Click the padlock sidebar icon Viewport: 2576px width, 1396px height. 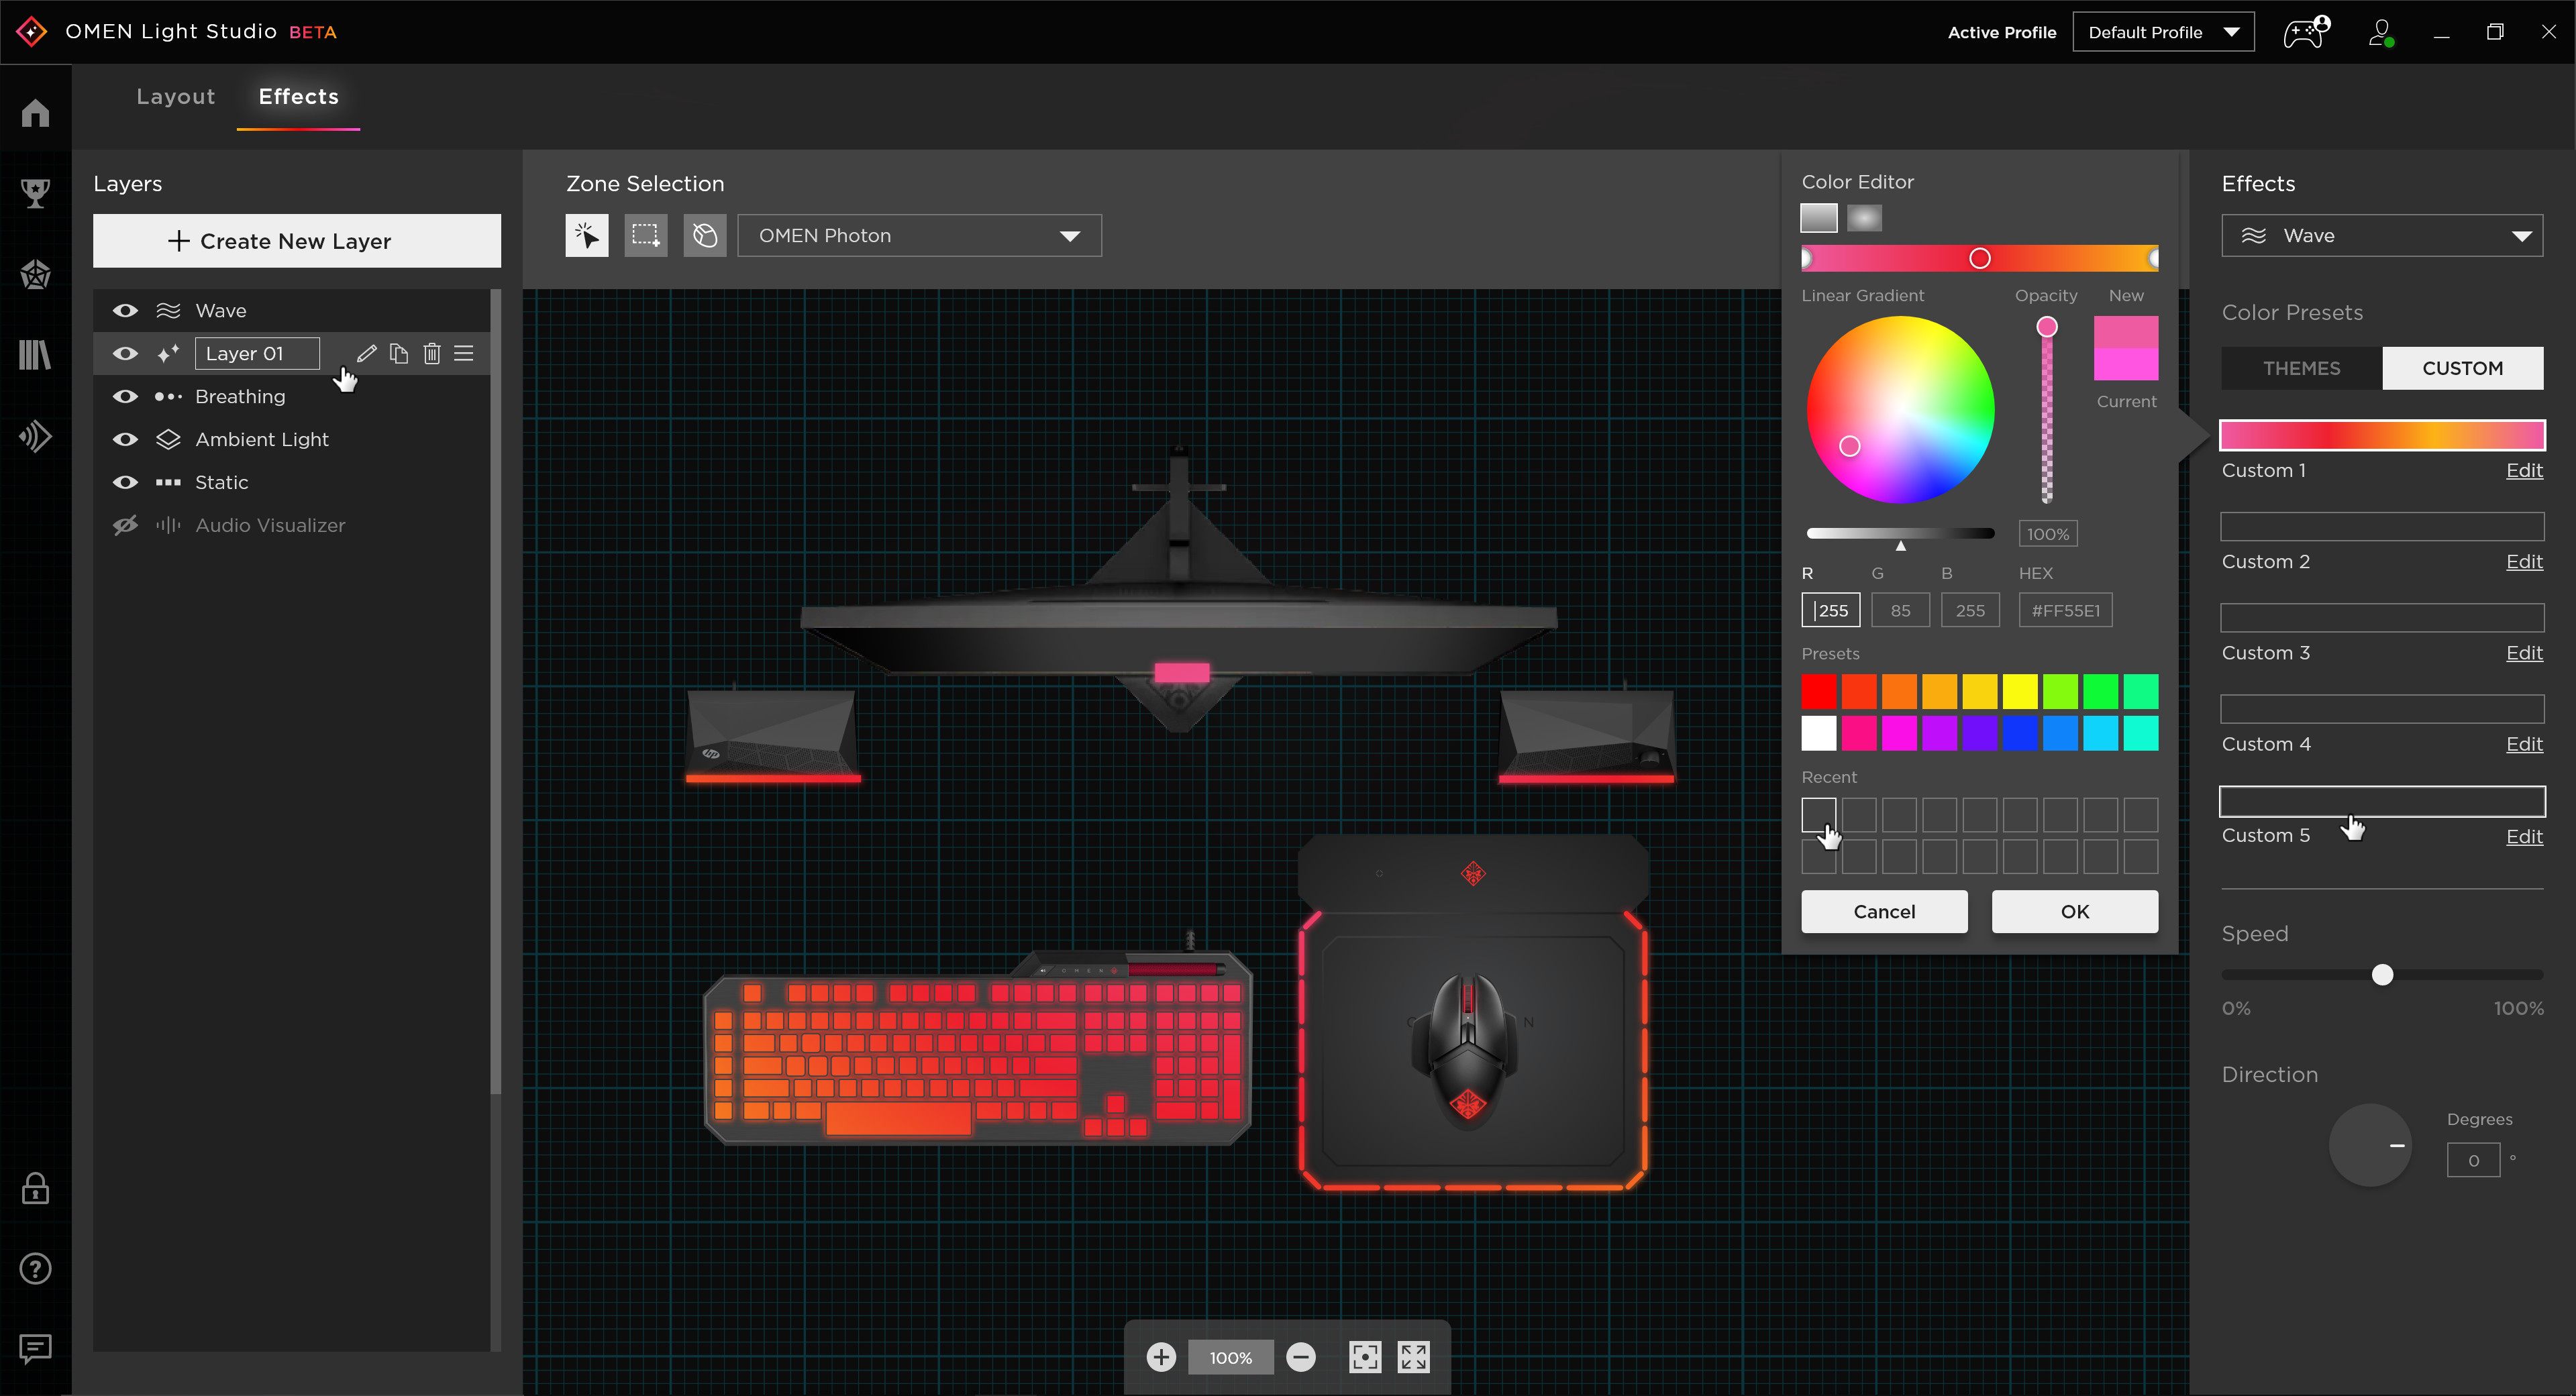tap(35, 1188)
